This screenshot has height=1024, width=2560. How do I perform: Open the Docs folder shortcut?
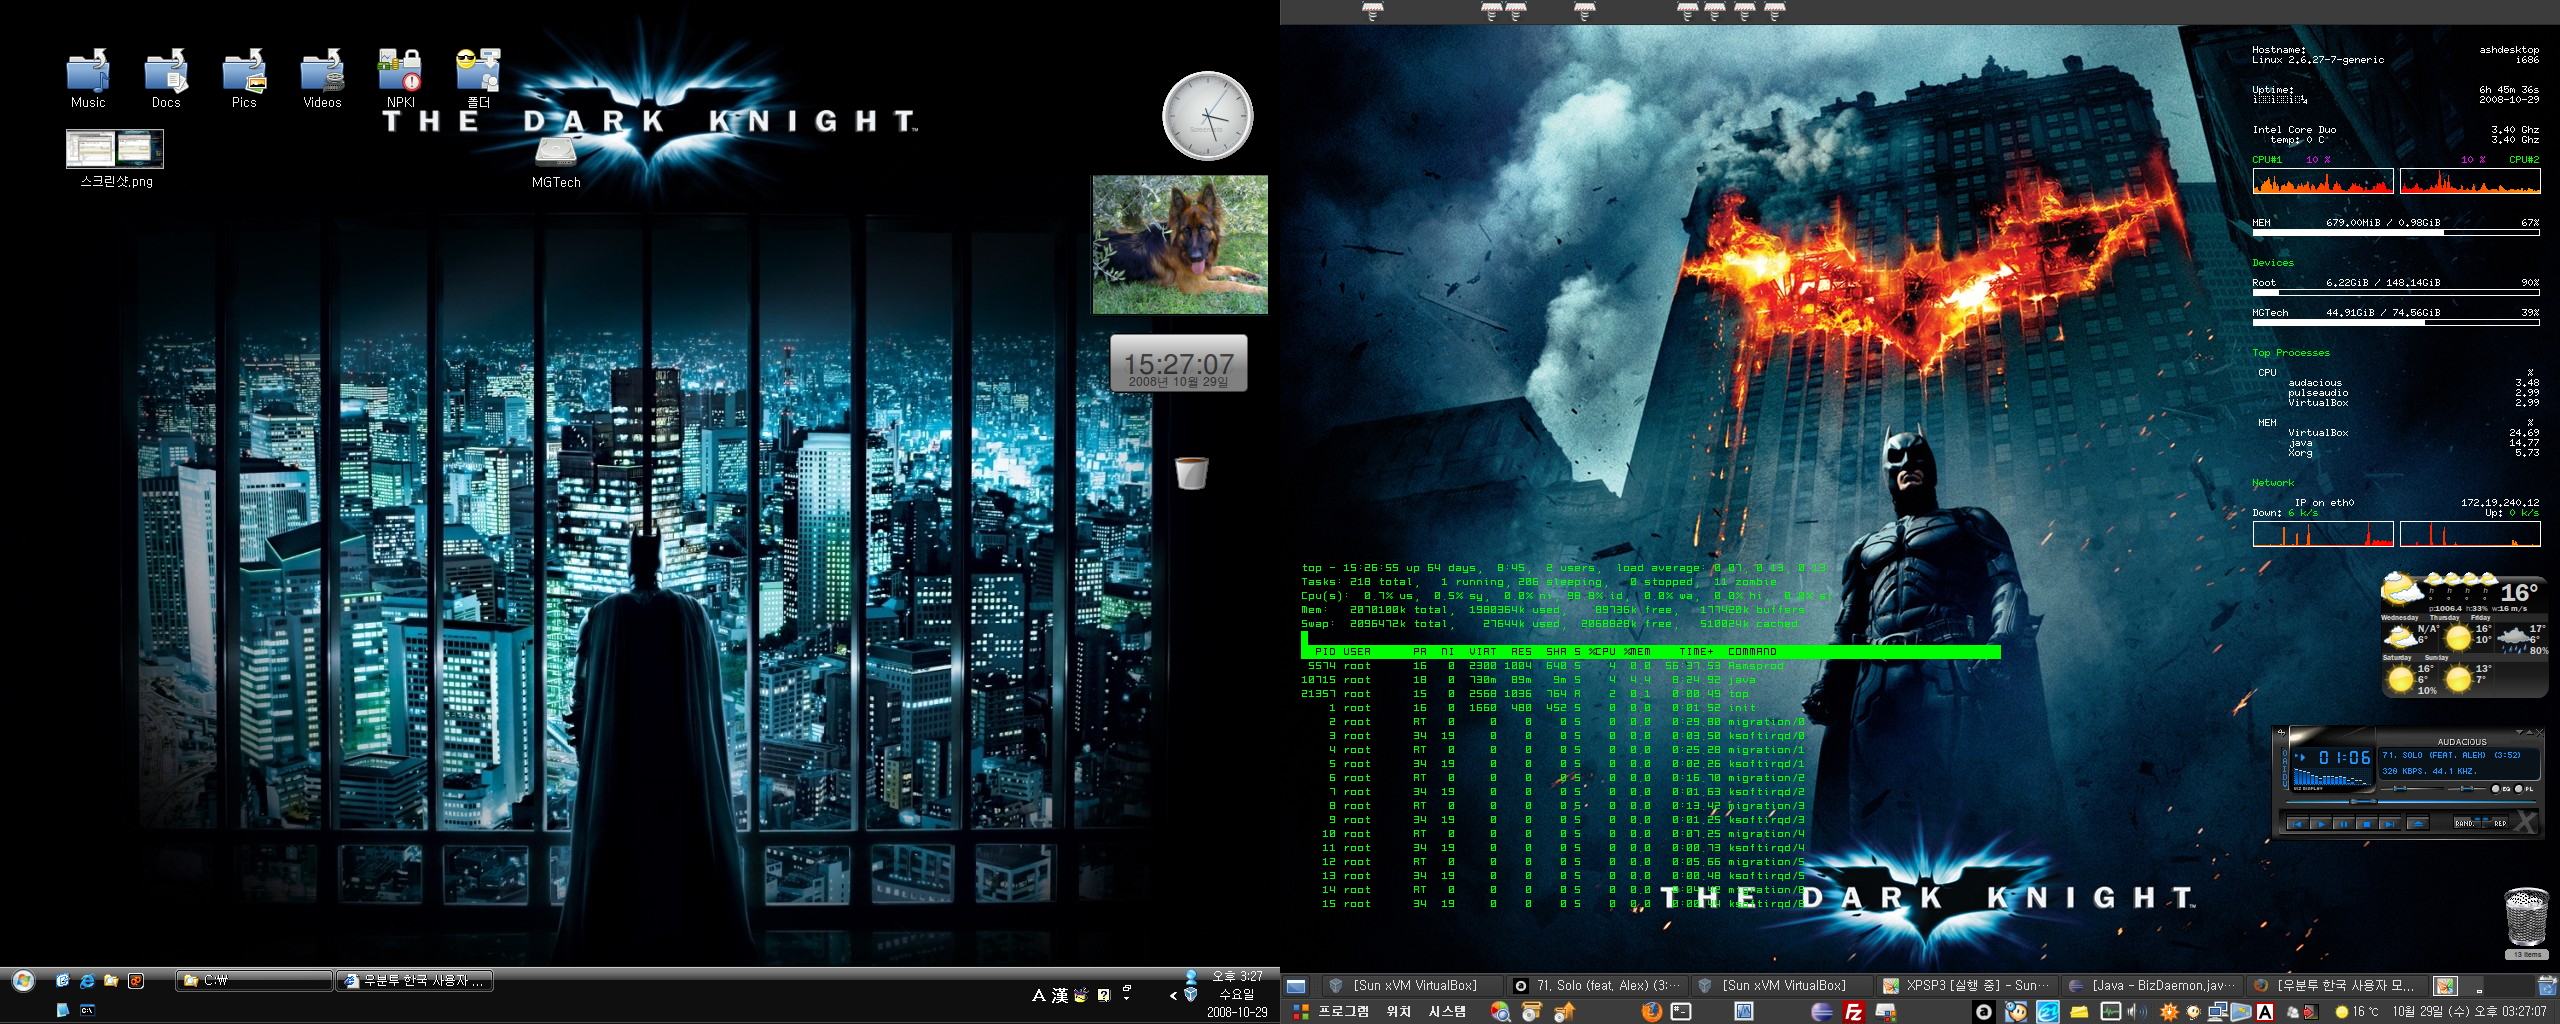pyautogui.click(x=166, y=78)
